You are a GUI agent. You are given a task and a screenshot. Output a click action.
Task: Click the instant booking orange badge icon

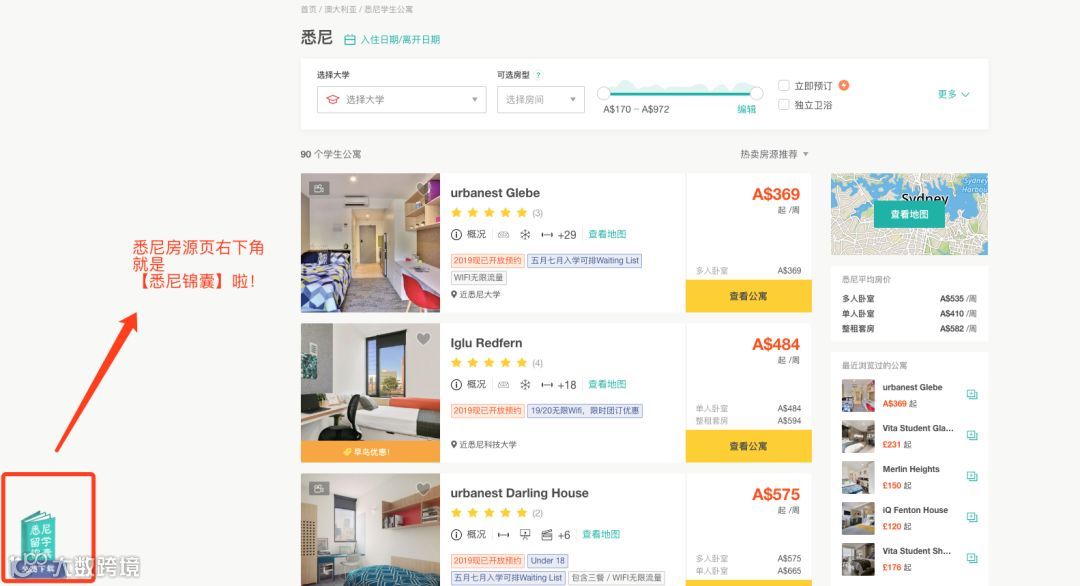coord(844,85)
